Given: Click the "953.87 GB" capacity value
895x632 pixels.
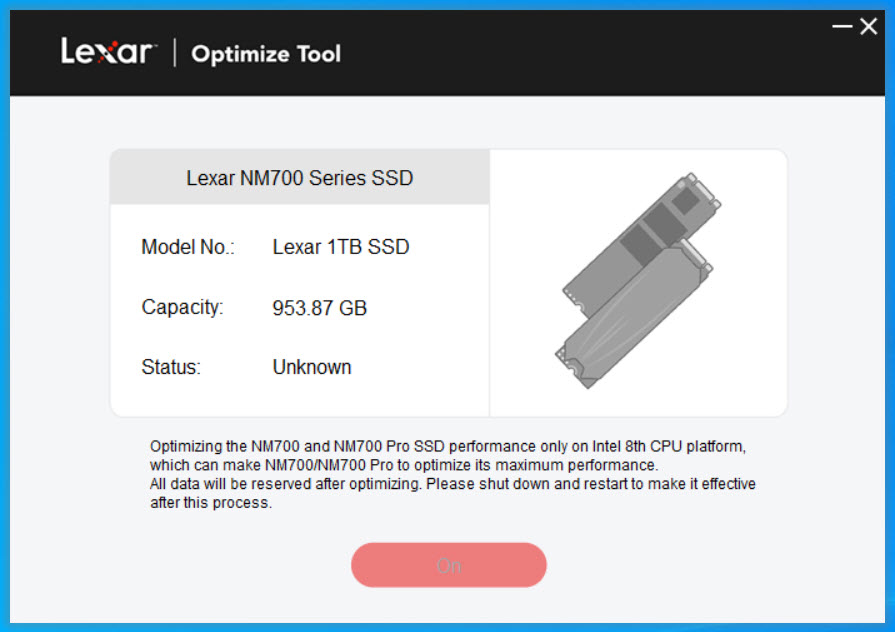Looking at the screenshot, I should coord(319,308).
